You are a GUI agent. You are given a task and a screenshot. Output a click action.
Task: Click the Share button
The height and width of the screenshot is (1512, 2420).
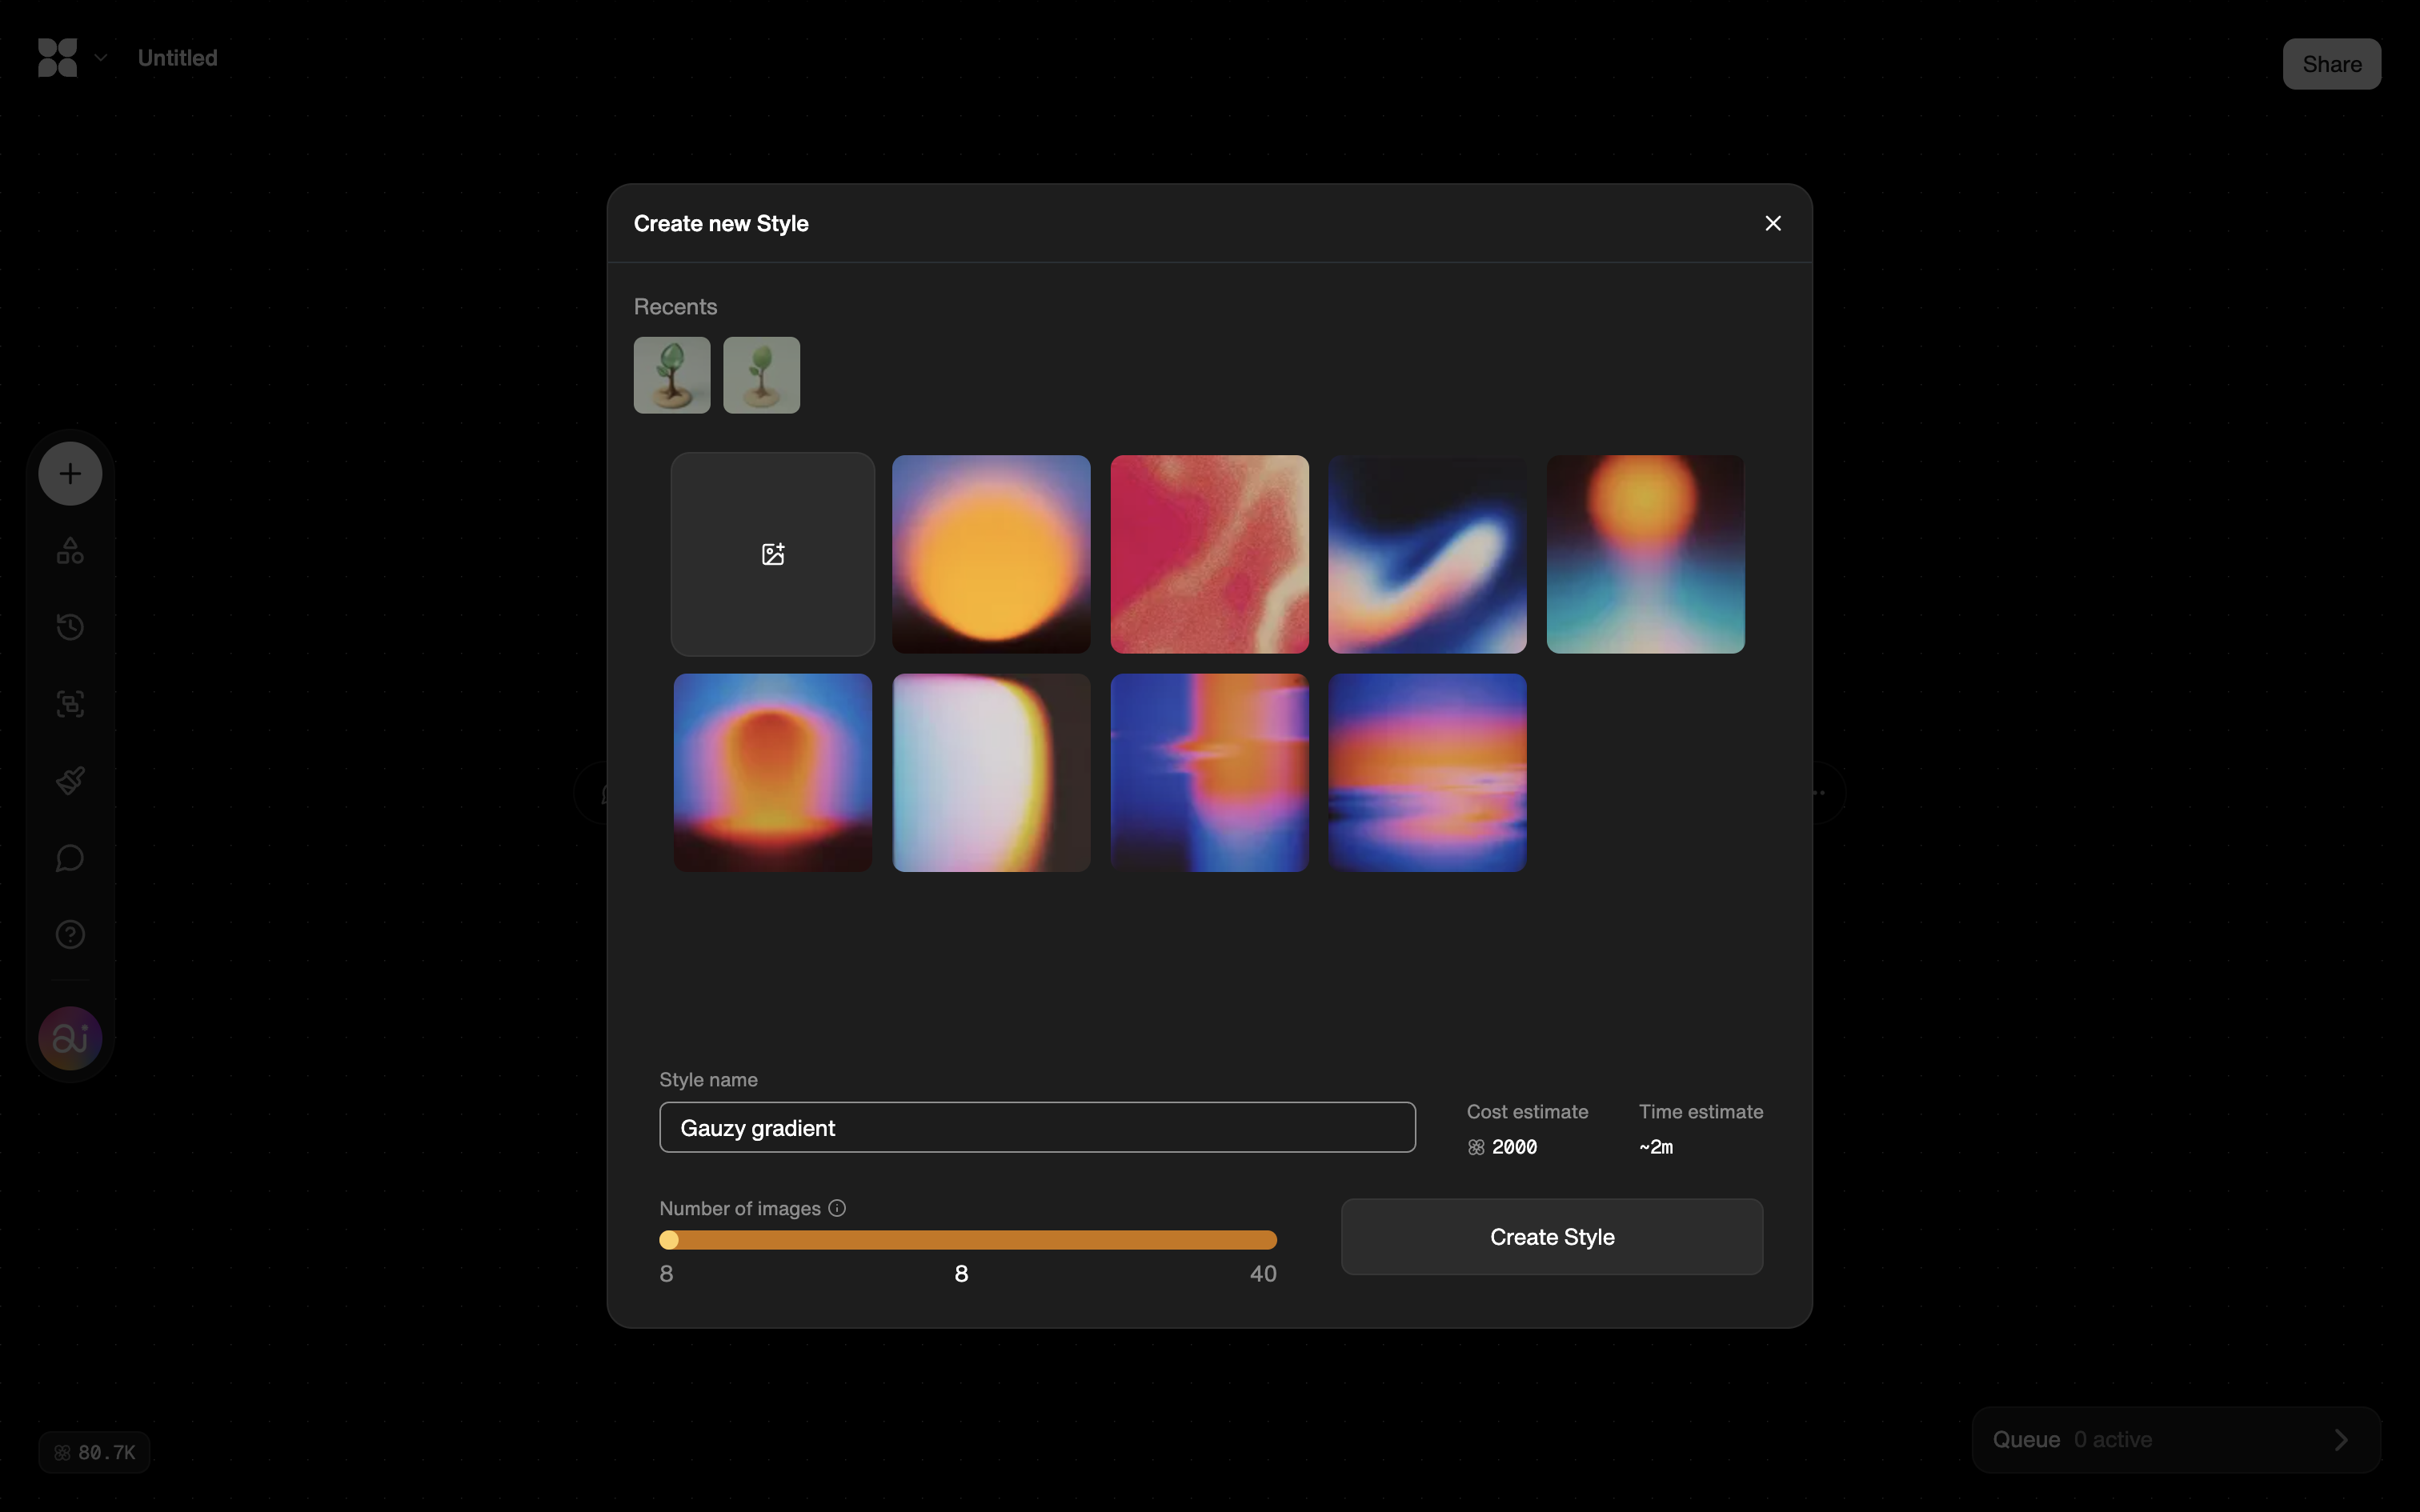coord(2331,64)
